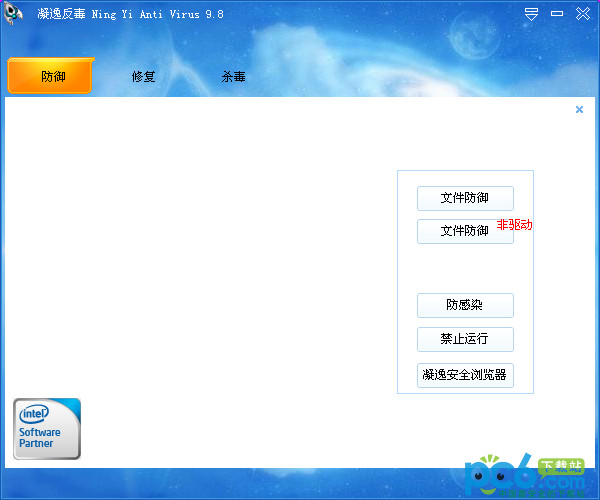The height and width of the screenshot is (500, 600).
Task: Click the title text 凝逸反毒 Ning Yi Anti Virus 9.8
Action: click(x=130, y=14)
